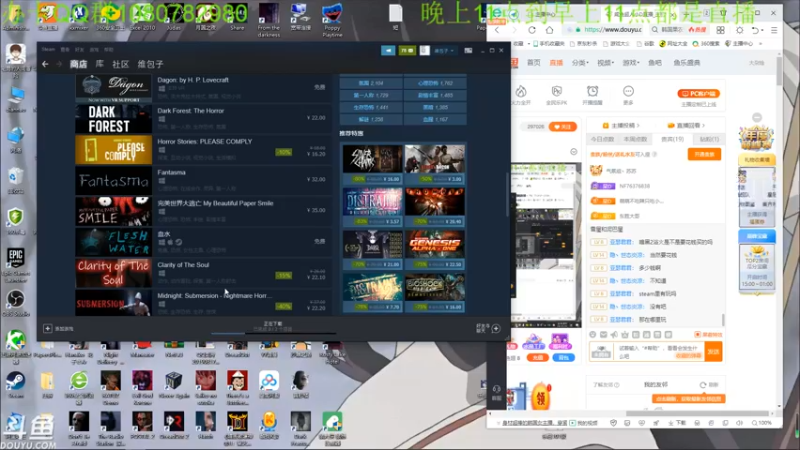Select the Douyu 首页 nav item

click(x=534, y=63)
